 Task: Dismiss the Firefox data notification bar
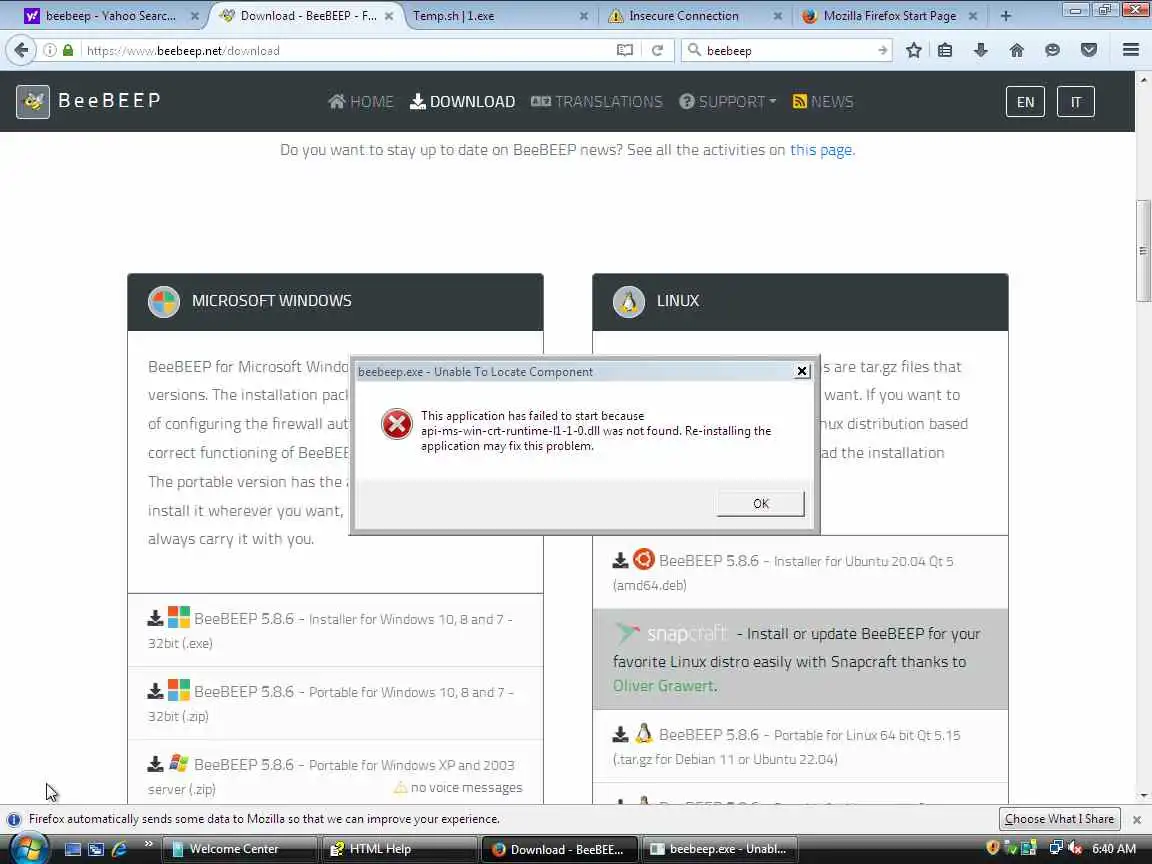(x=1137, y=819)
